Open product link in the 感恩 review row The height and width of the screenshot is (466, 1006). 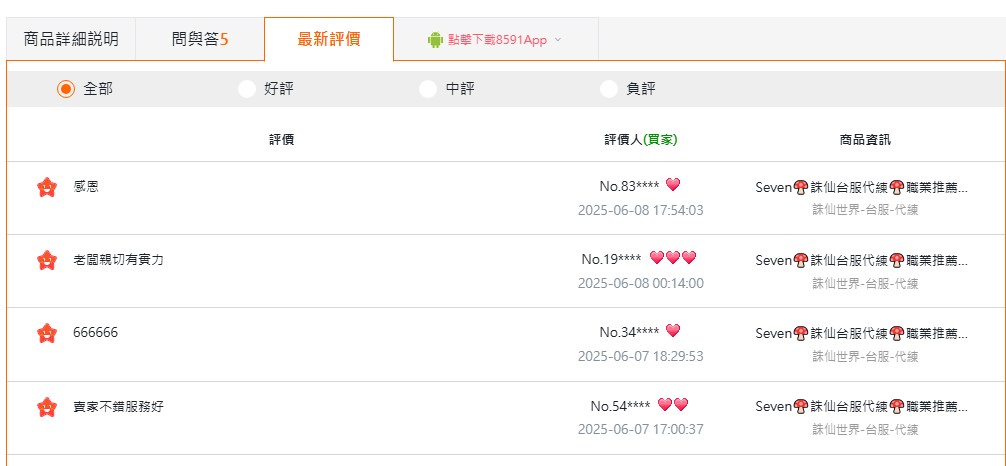coord(861,188)
